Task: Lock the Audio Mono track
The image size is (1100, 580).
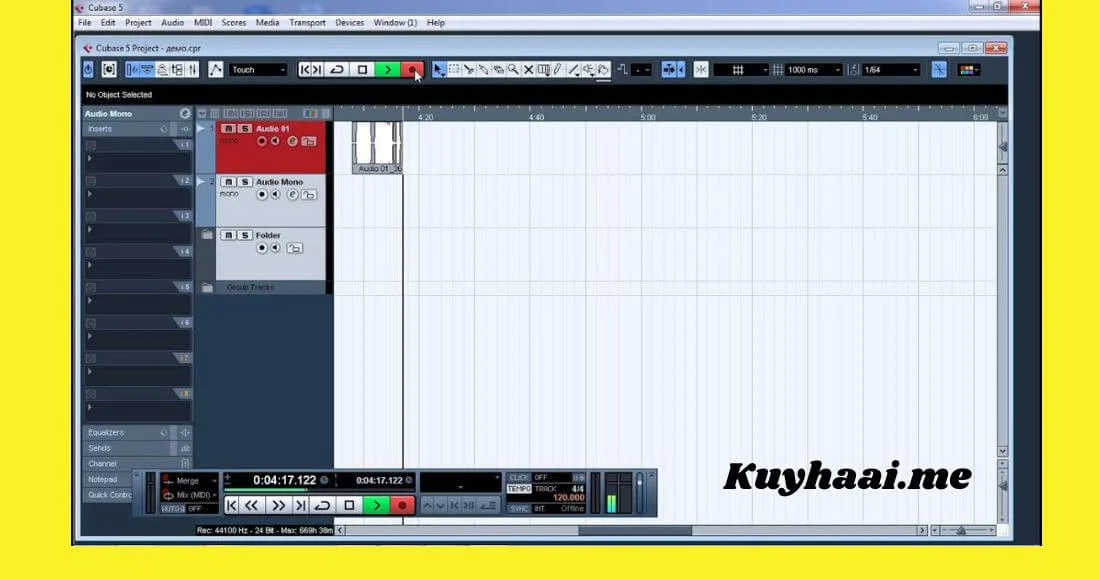Action: pyautogui.click(x=309, y=194)
